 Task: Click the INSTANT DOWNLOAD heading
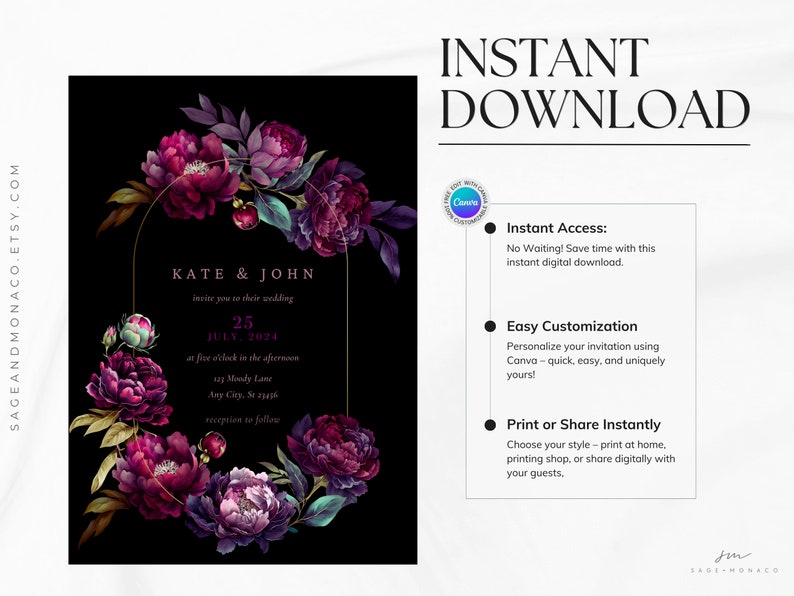tap(594, 84)
